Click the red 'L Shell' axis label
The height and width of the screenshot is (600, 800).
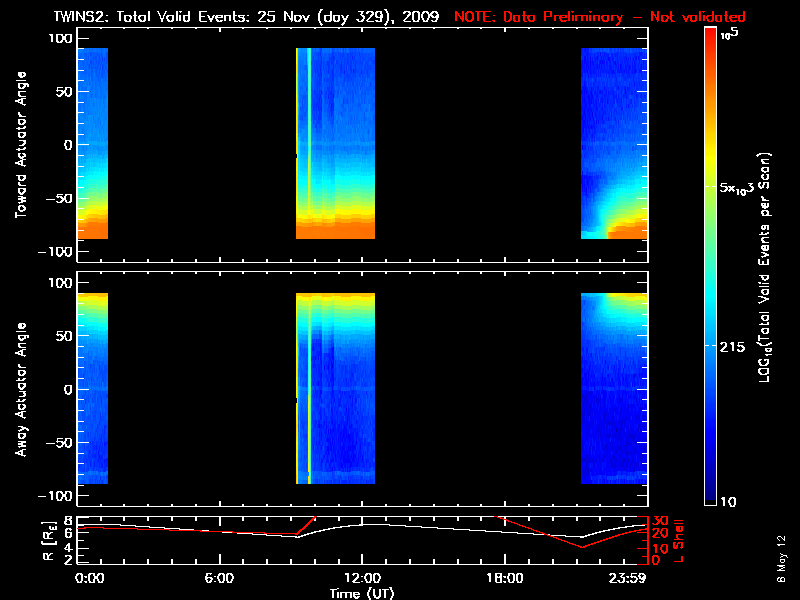pos(681,538)
